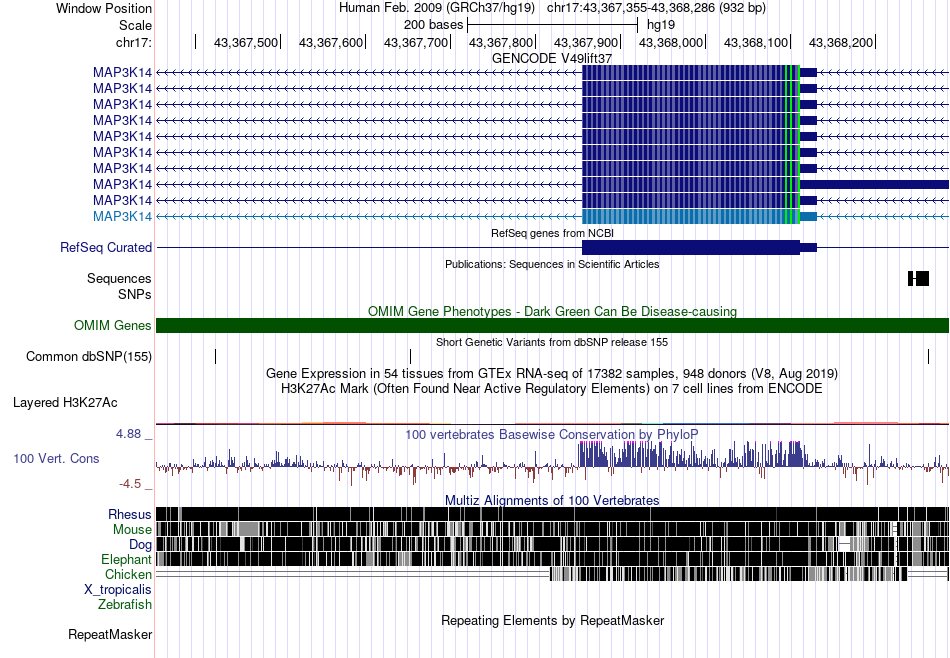Click the RefSeq Curated exon block

pos(691,247)
